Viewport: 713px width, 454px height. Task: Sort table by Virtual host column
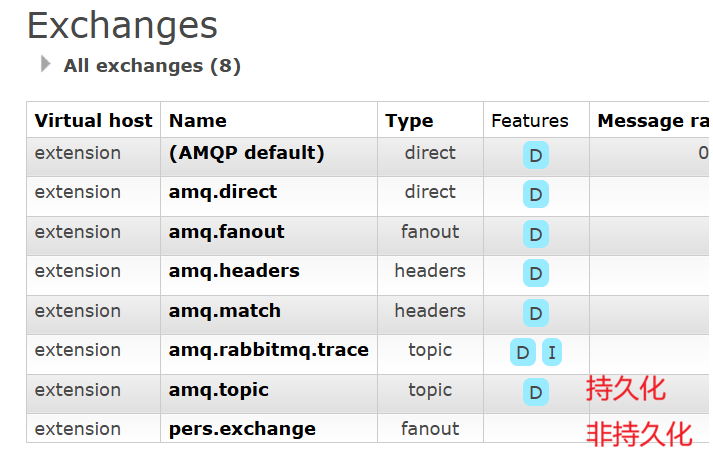pyautogui.click(x=93, y=121)
